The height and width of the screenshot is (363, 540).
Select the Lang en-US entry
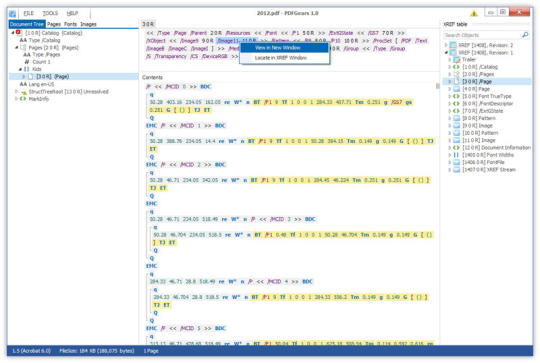[x=37, y=84]
